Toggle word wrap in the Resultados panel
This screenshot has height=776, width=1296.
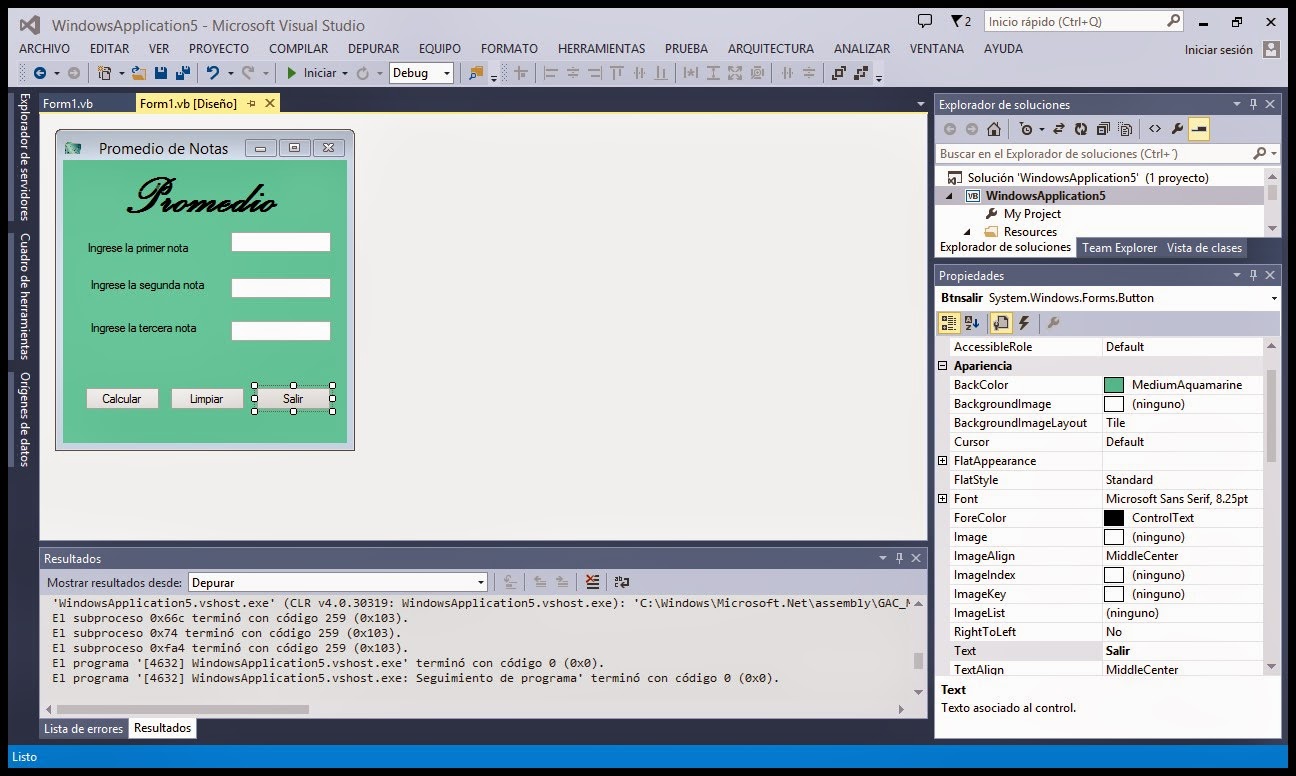coord(621,582)
